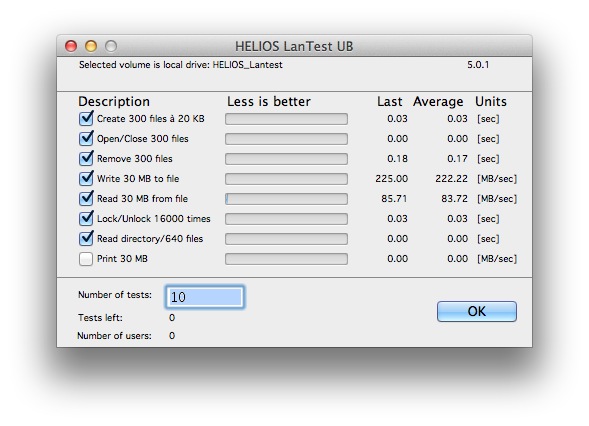Toggle Read 30 MB from file checkbox

[86, 198]
